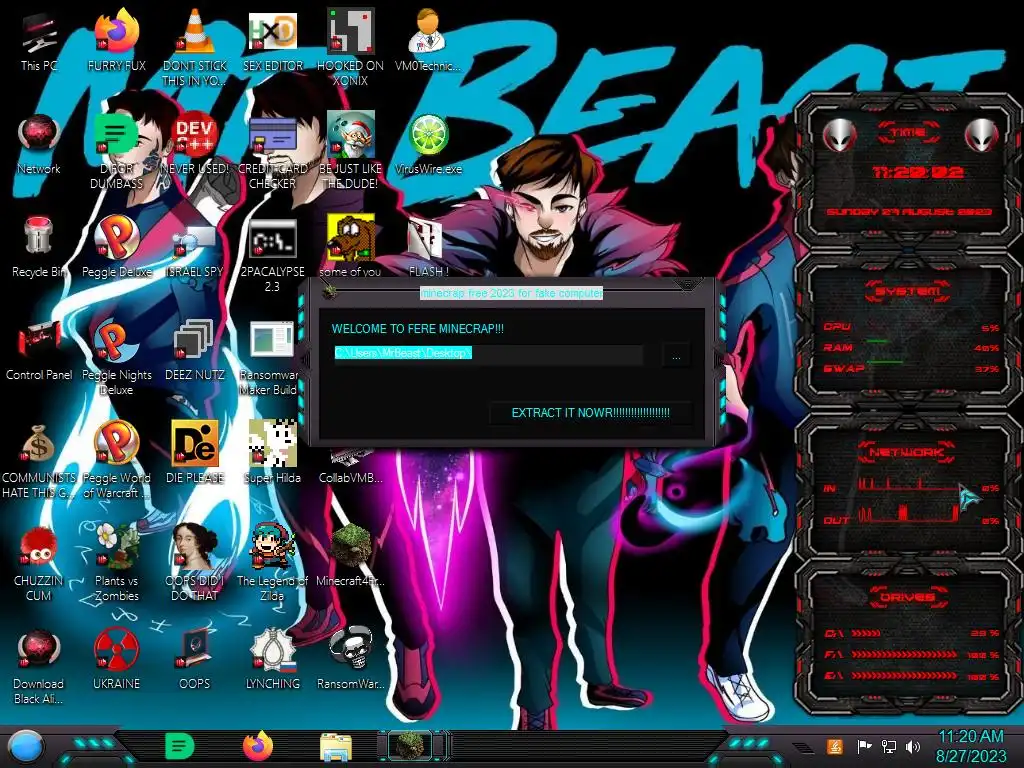Image resolution: width=1024 pixels, height=768 pixels.
Task: Select Peggle Nights Deluxe shortcut
Action: [x=117, y=357]
